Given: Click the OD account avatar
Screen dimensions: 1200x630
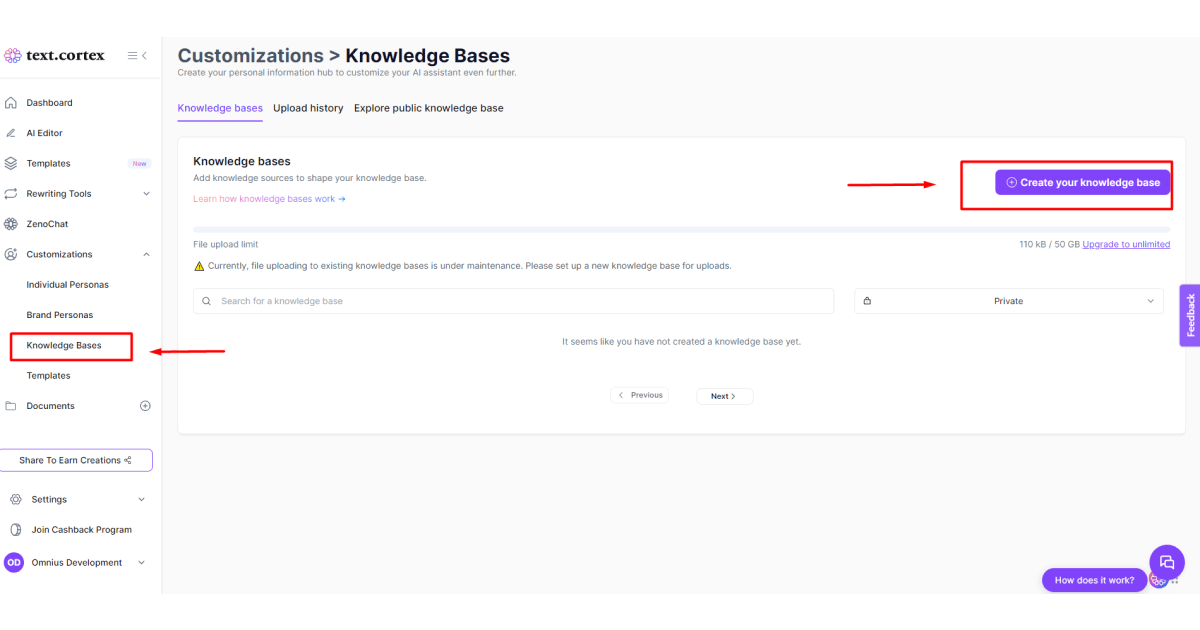Looking at the screenshot, I should 14,563.
